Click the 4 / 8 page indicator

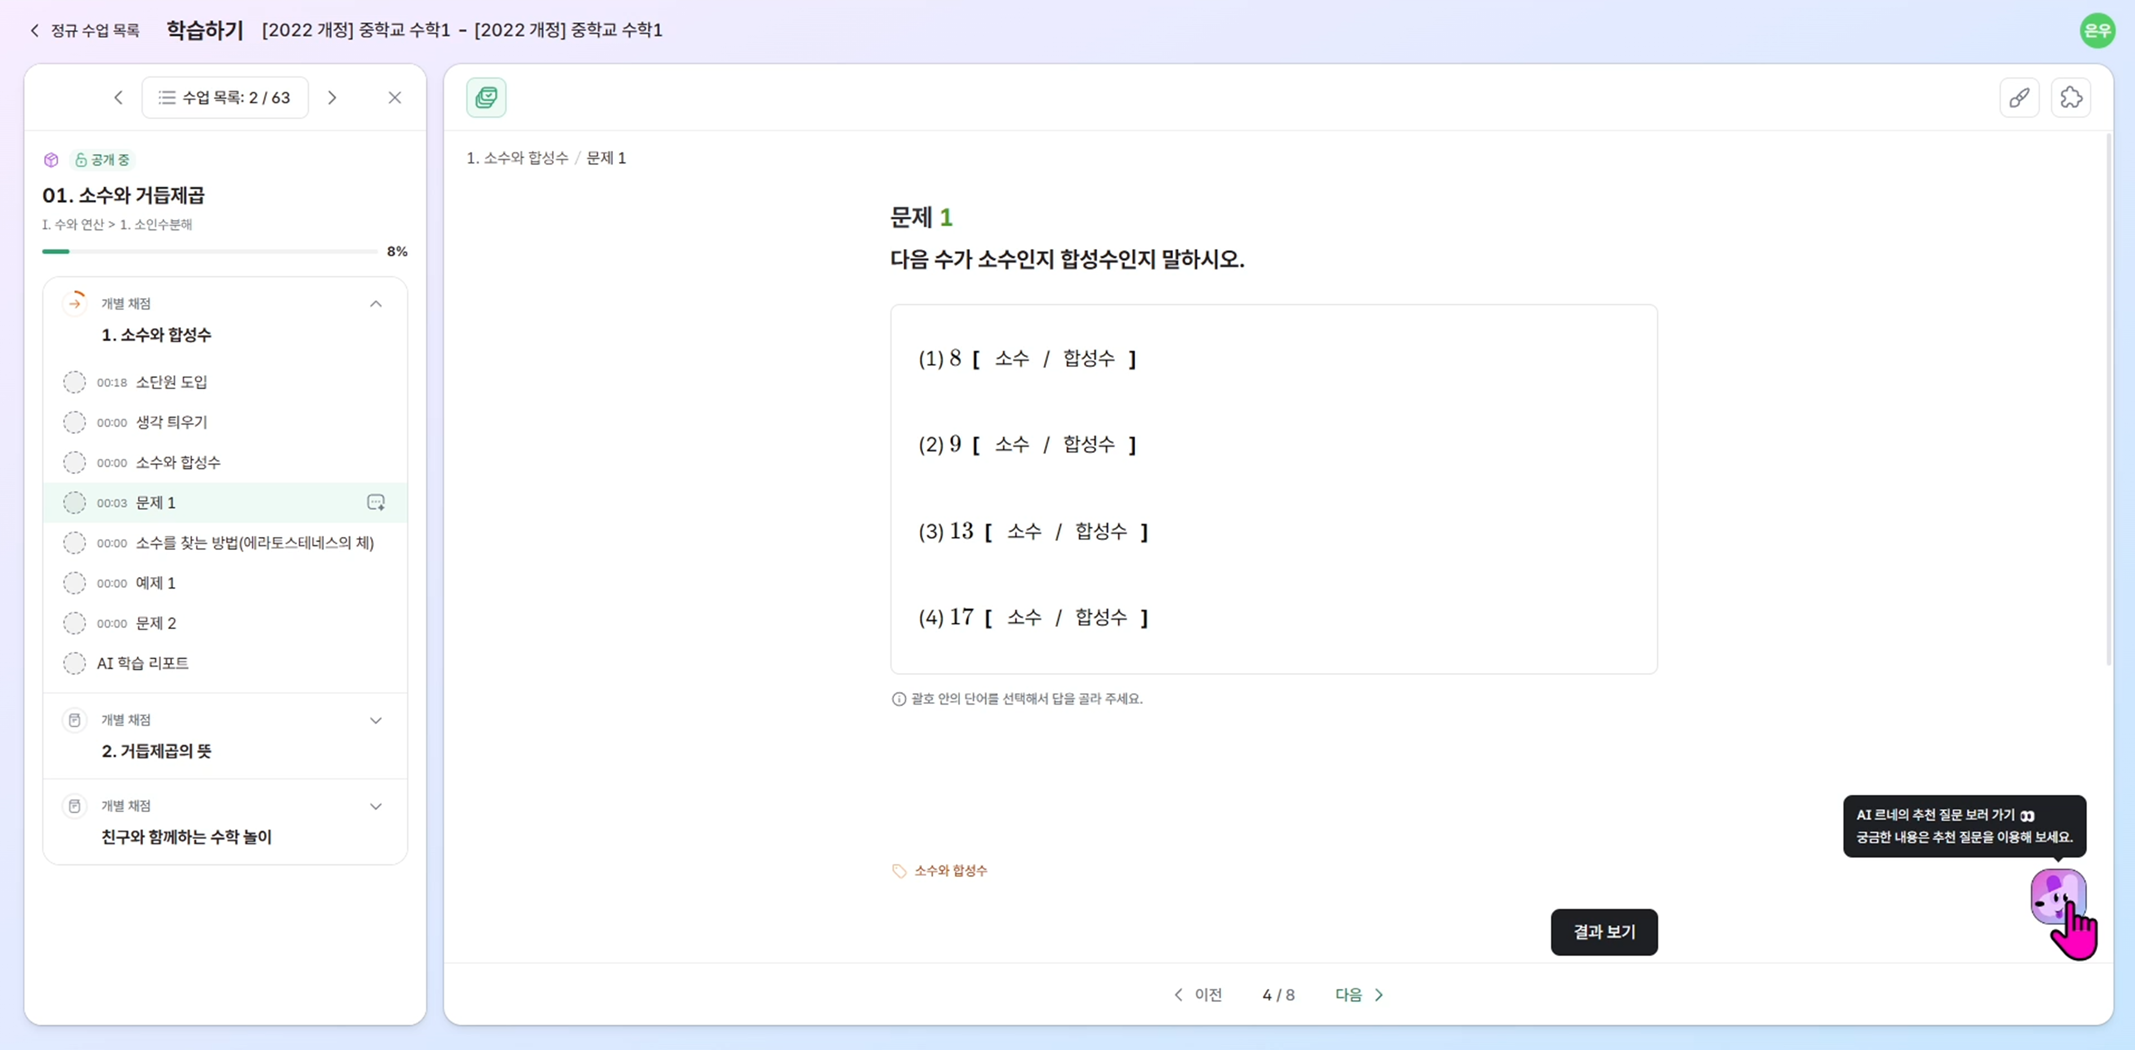pos(1278,995)
